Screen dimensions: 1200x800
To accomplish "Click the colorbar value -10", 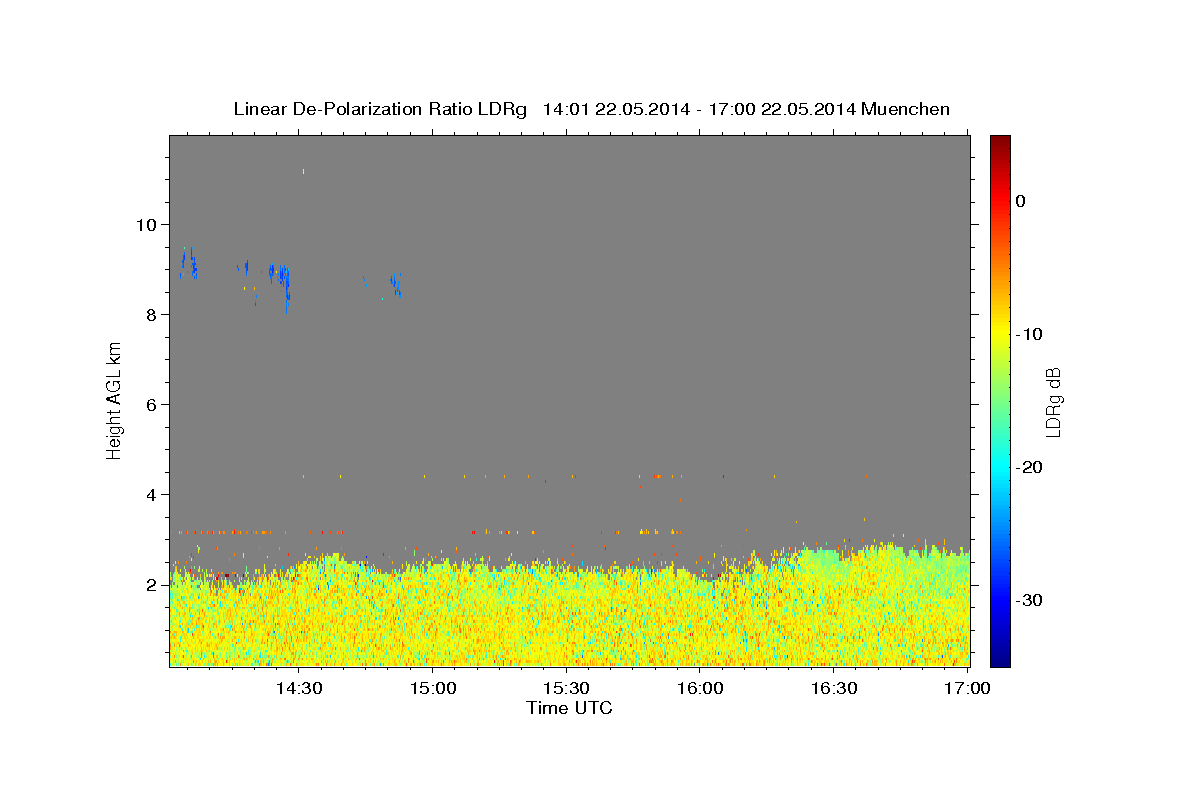I will click(1029, 334).
